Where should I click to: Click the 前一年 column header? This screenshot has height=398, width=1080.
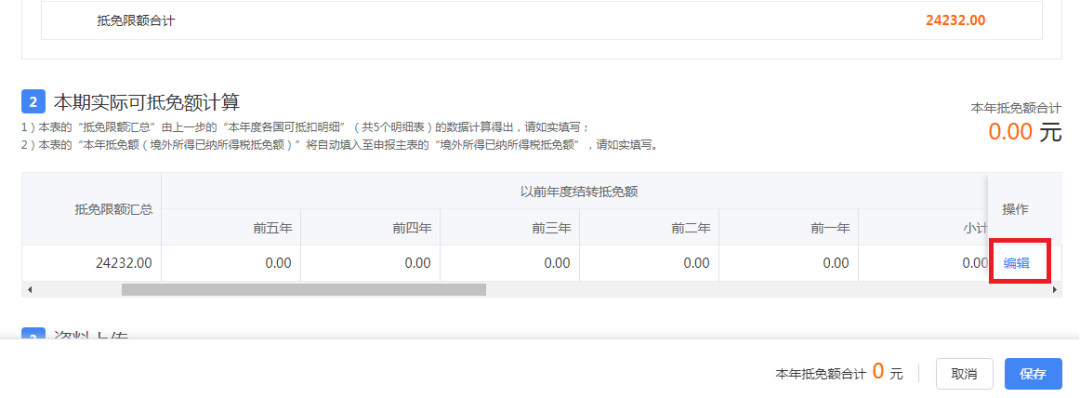tap(789, 228)
